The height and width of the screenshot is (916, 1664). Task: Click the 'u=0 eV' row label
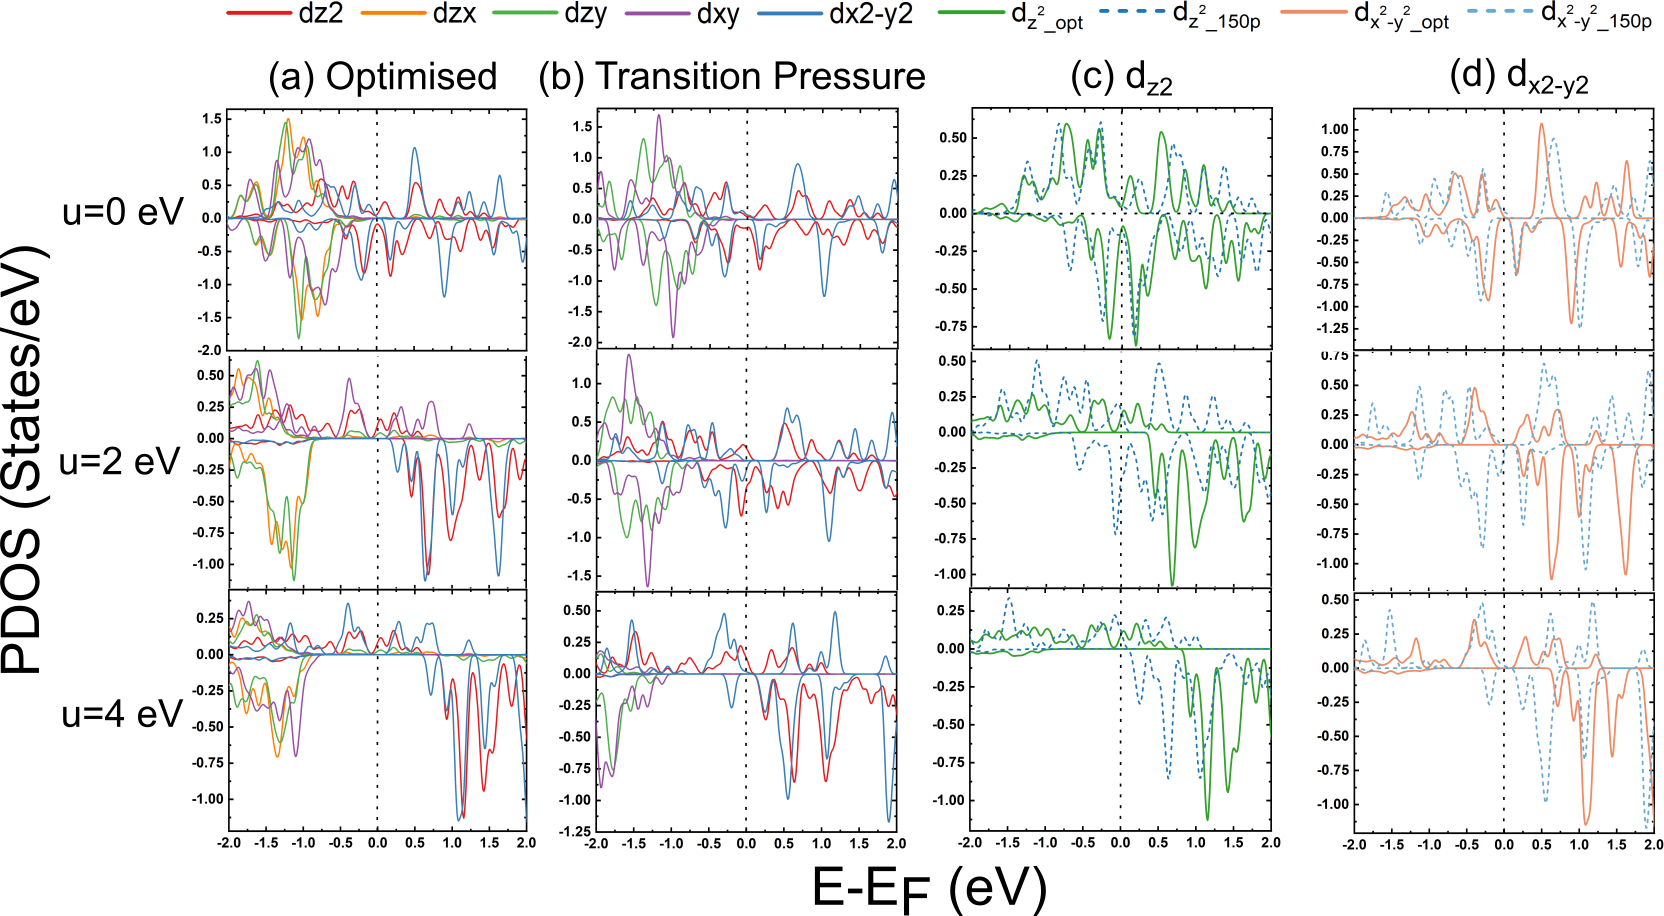pyautogui.click(x=123, y=211)
